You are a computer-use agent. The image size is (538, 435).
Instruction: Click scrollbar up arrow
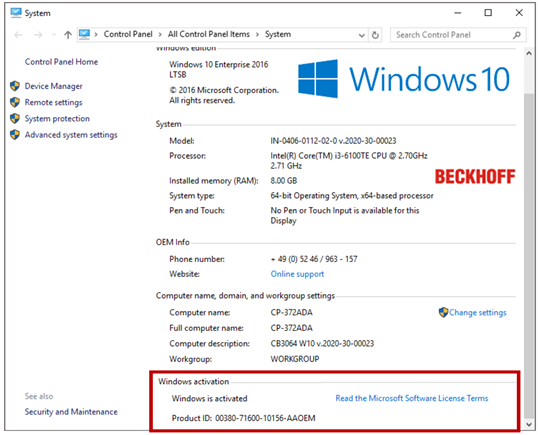[529, 53]
